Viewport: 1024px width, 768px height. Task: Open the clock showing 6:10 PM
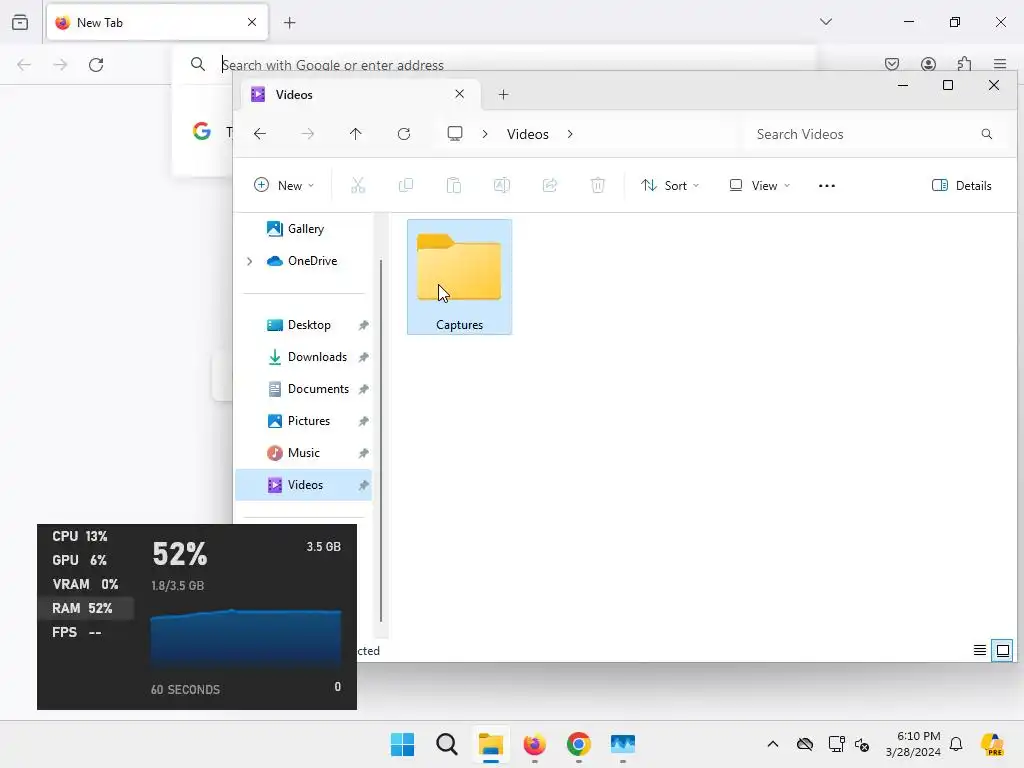(913, 744)
